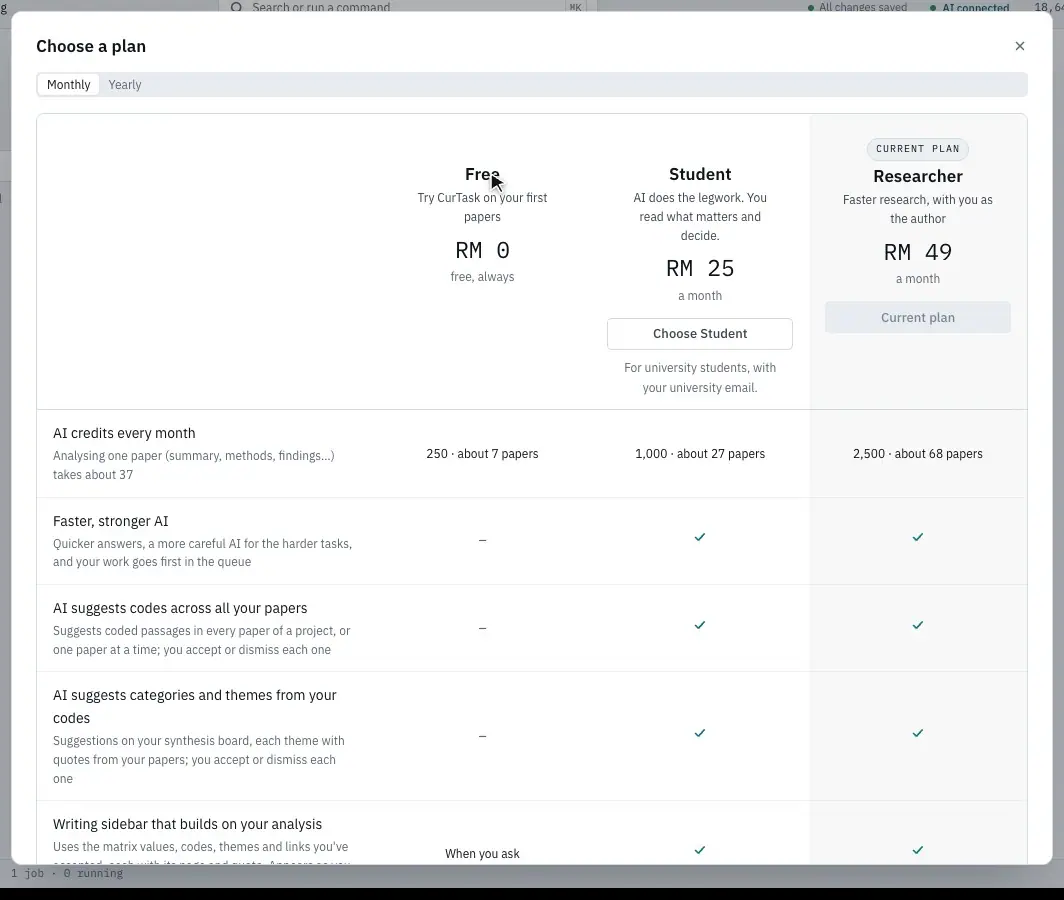Screen dimensions: 1064x900
Task: Select the Researcher plan heading
Action: point(917,176)
